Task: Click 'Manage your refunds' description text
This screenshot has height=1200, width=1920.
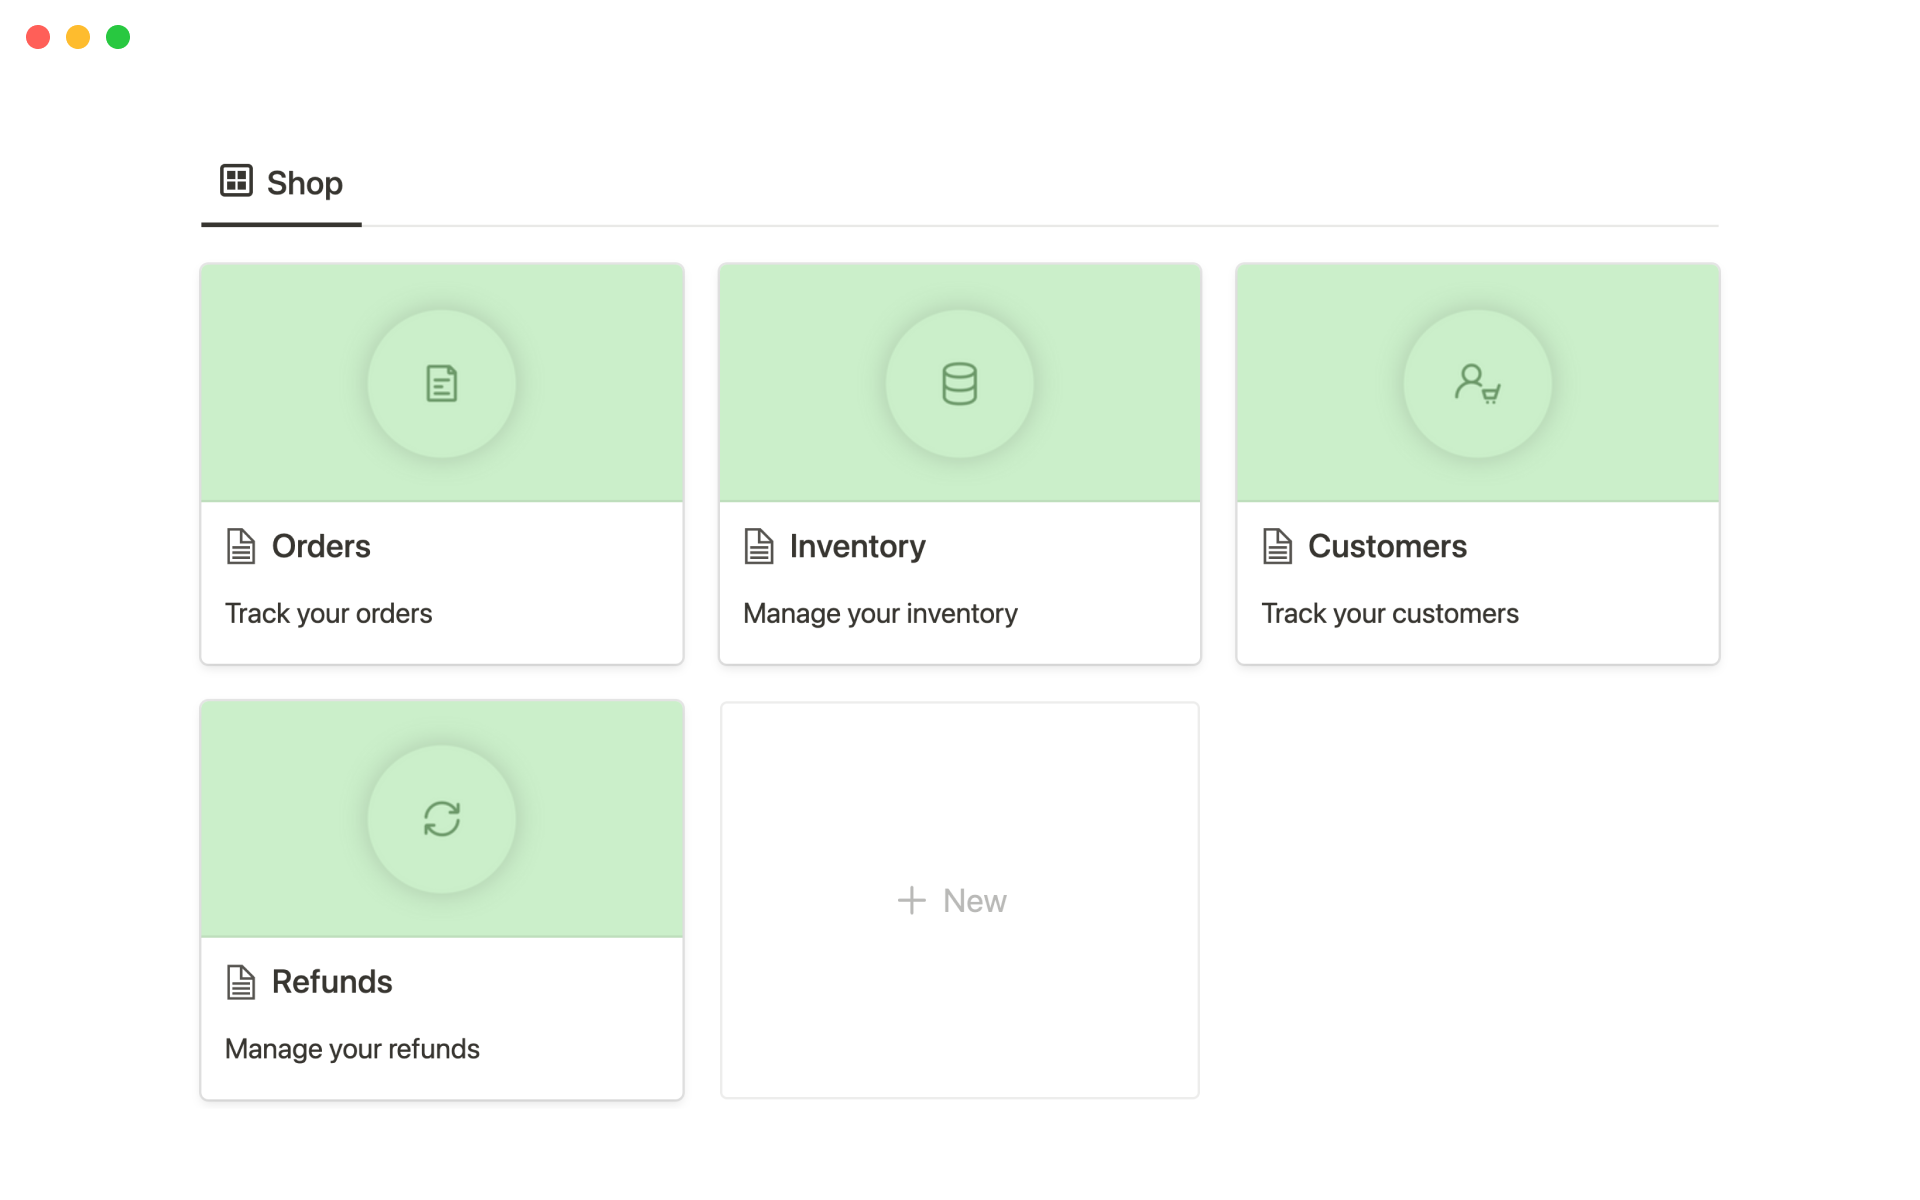Action: 352,1049
